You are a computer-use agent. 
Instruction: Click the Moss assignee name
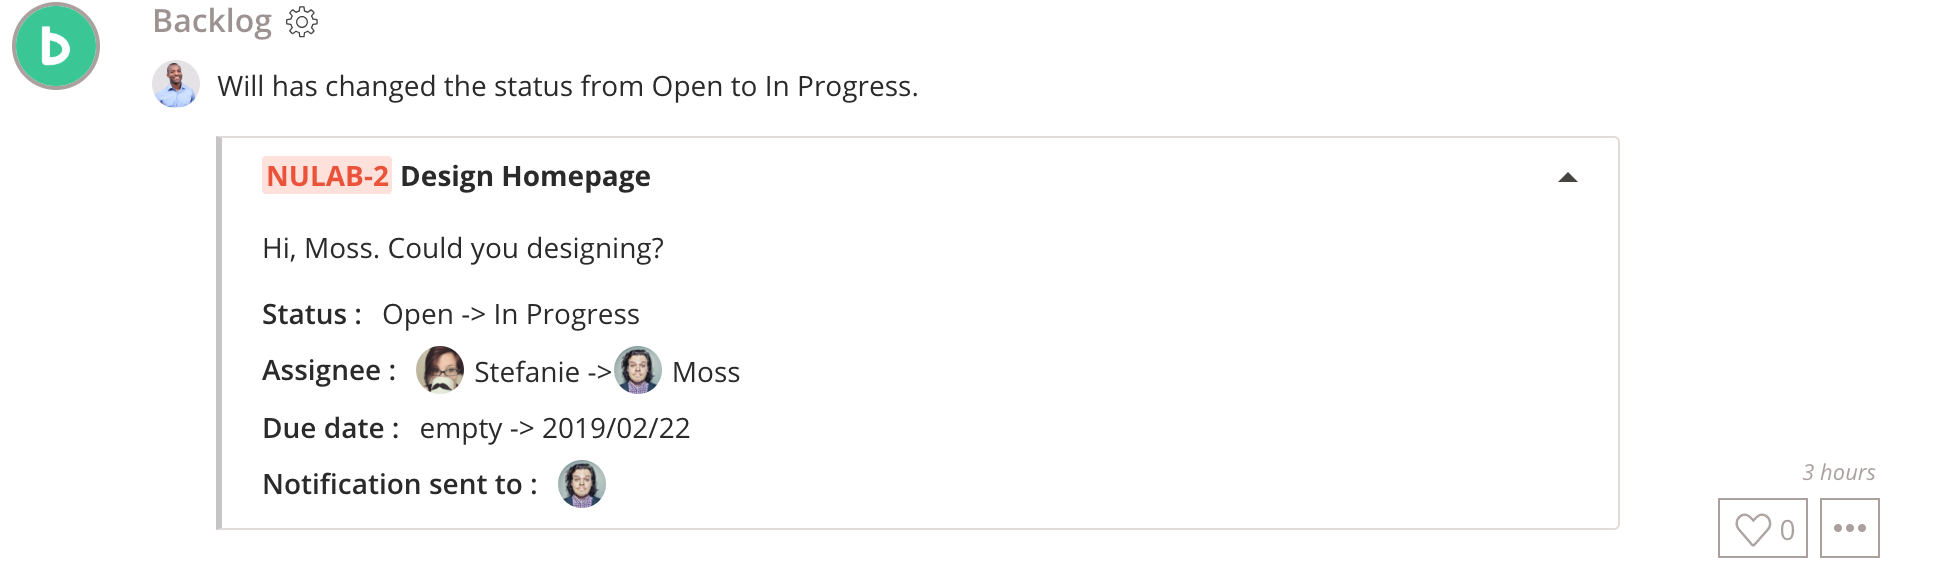pos(706,372)
